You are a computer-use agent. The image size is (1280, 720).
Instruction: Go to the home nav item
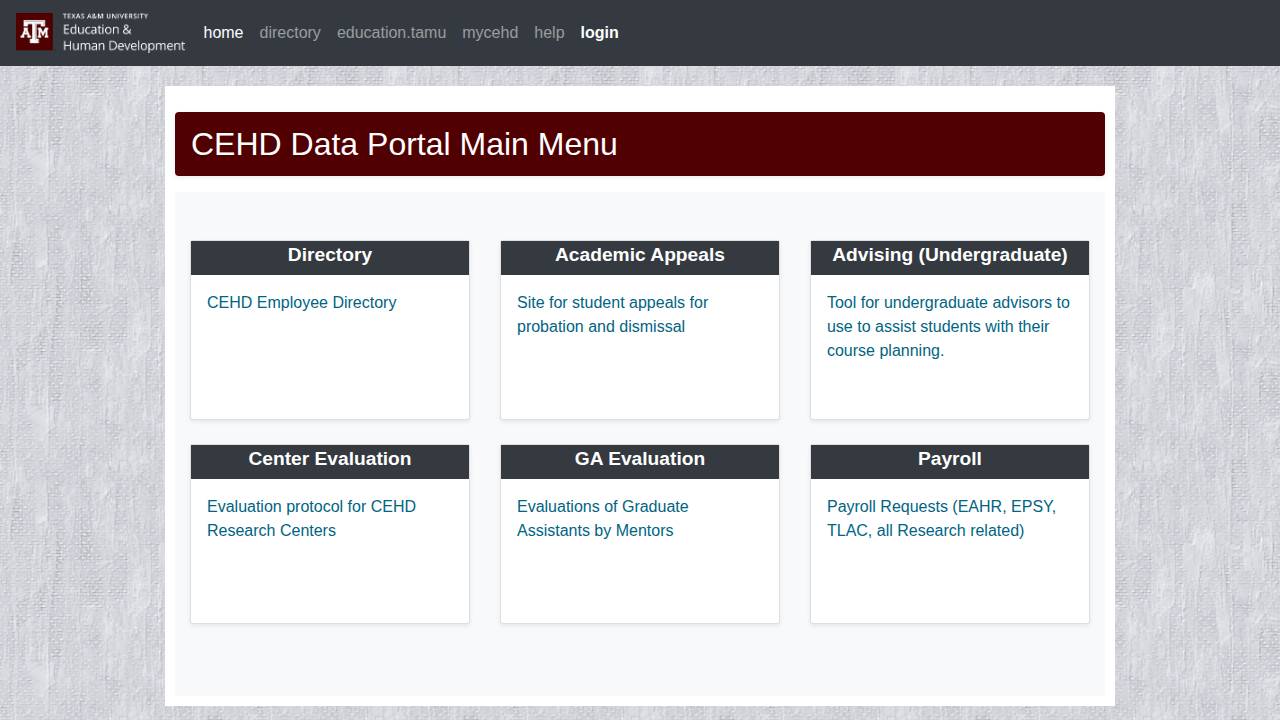point(223,33)
